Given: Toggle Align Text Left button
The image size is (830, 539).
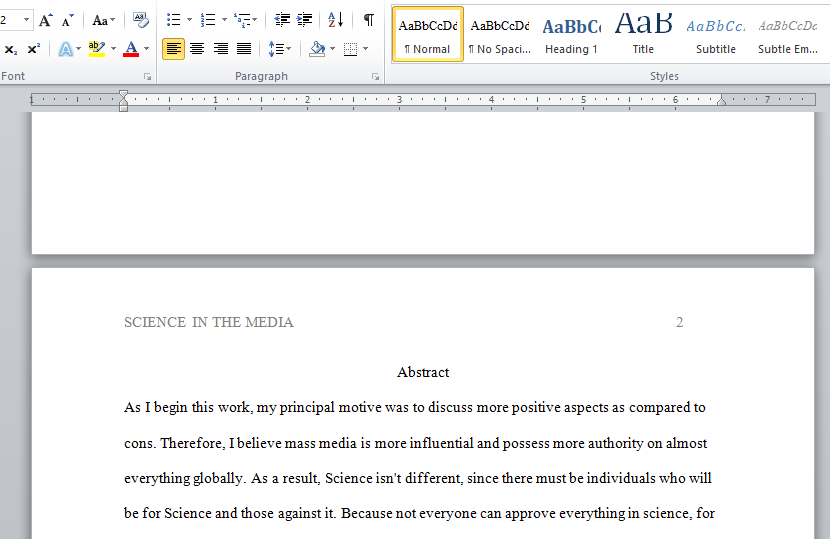Looking at the screenshot, I should click(x=174, y=49).
